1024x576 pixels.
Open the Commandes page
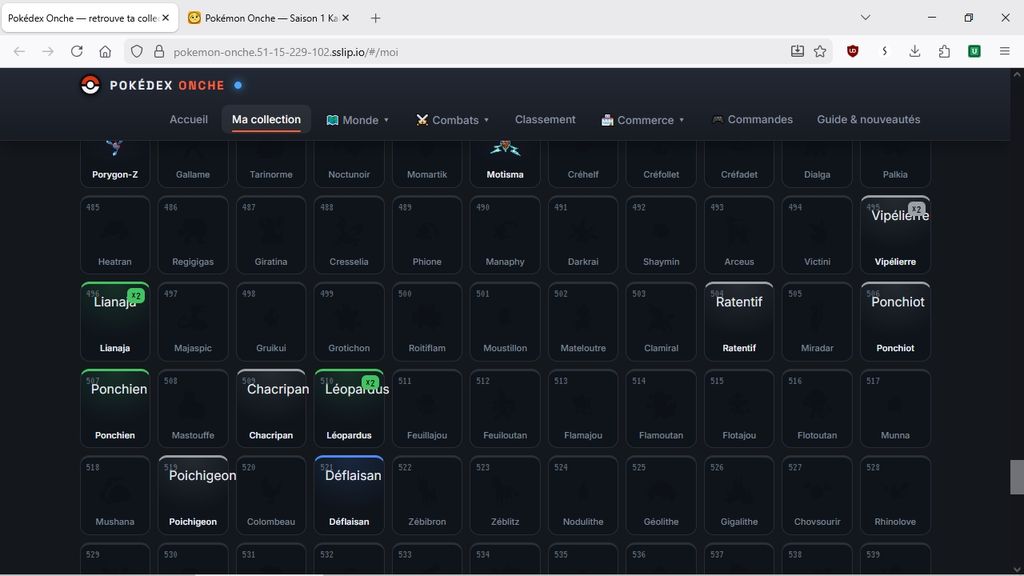(752, 120)
